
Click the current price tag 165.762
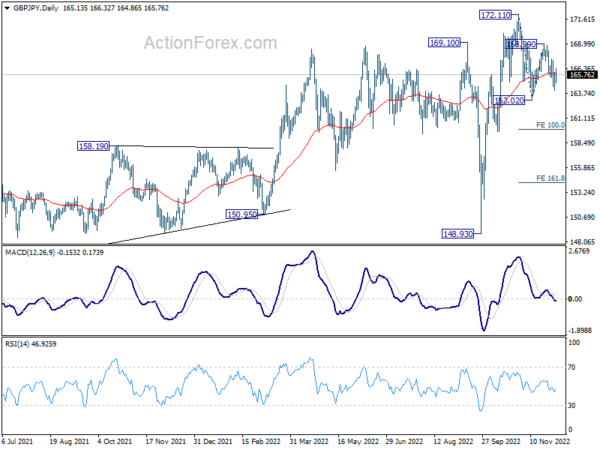click(x=582, y=75)
